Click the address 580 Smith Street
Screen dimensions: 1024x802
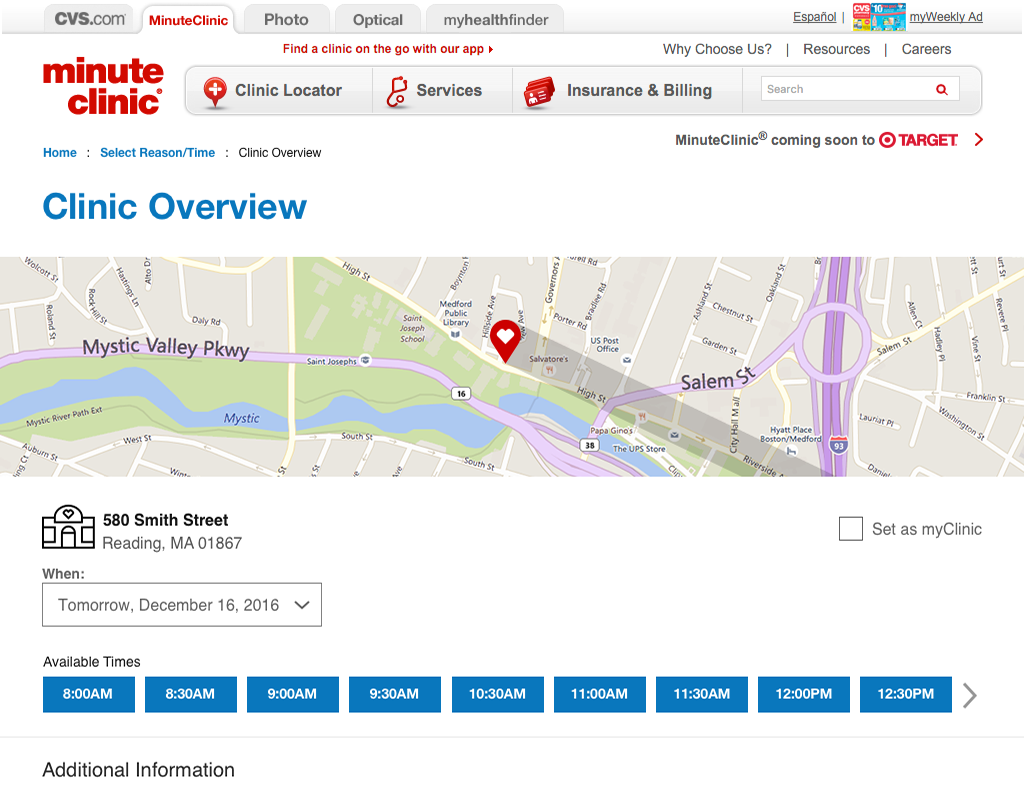tap(166, 521)
